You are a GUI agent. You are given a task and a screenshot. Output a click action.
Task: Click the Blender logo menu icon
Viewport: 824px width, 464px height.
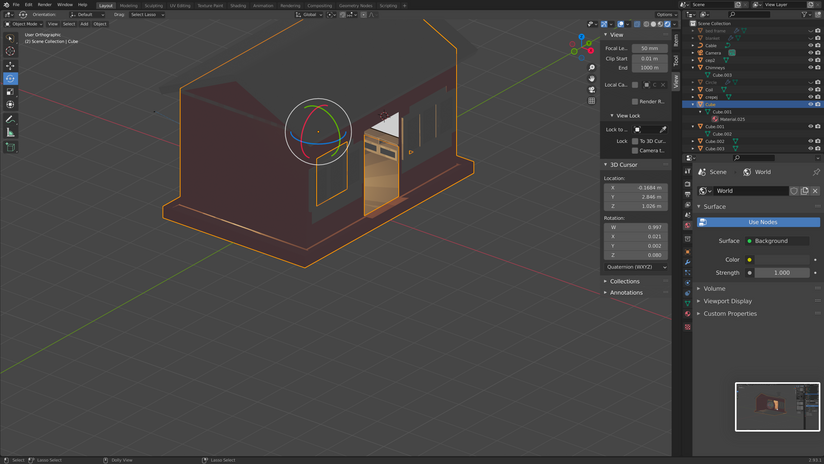pyautogui.click(x=6, y=5)
